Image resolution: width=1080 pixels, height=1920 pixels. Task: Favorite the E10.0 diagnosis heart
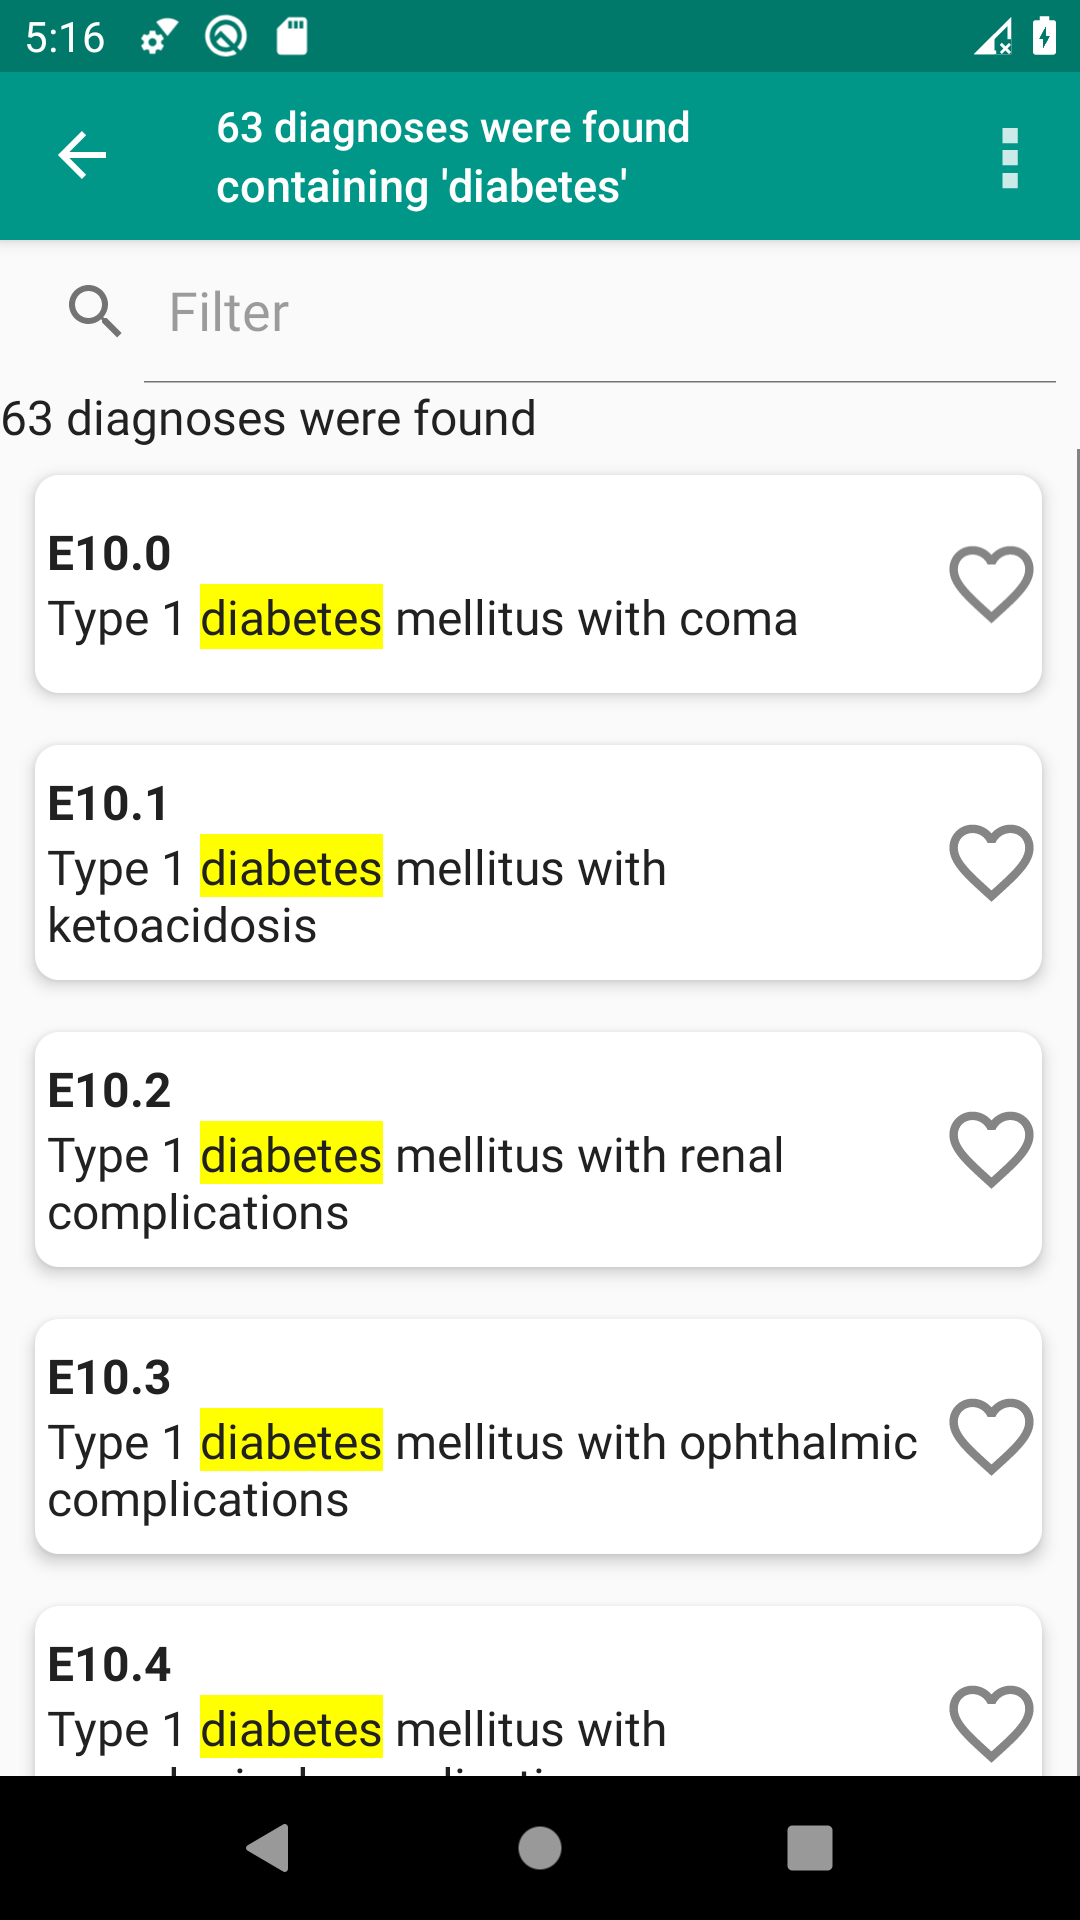point(991,584)
